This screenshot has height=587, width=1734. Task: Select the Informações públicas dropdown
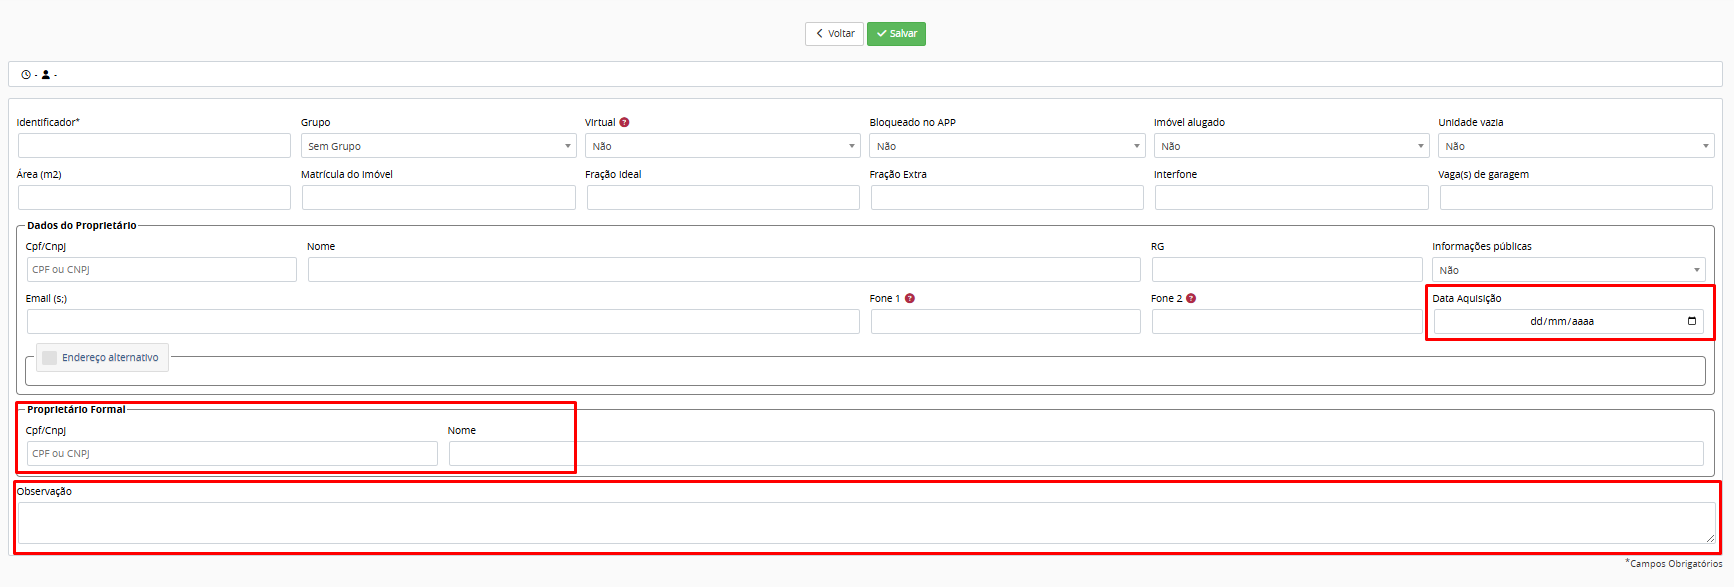pyautogui.click(x=1568, y=270)
